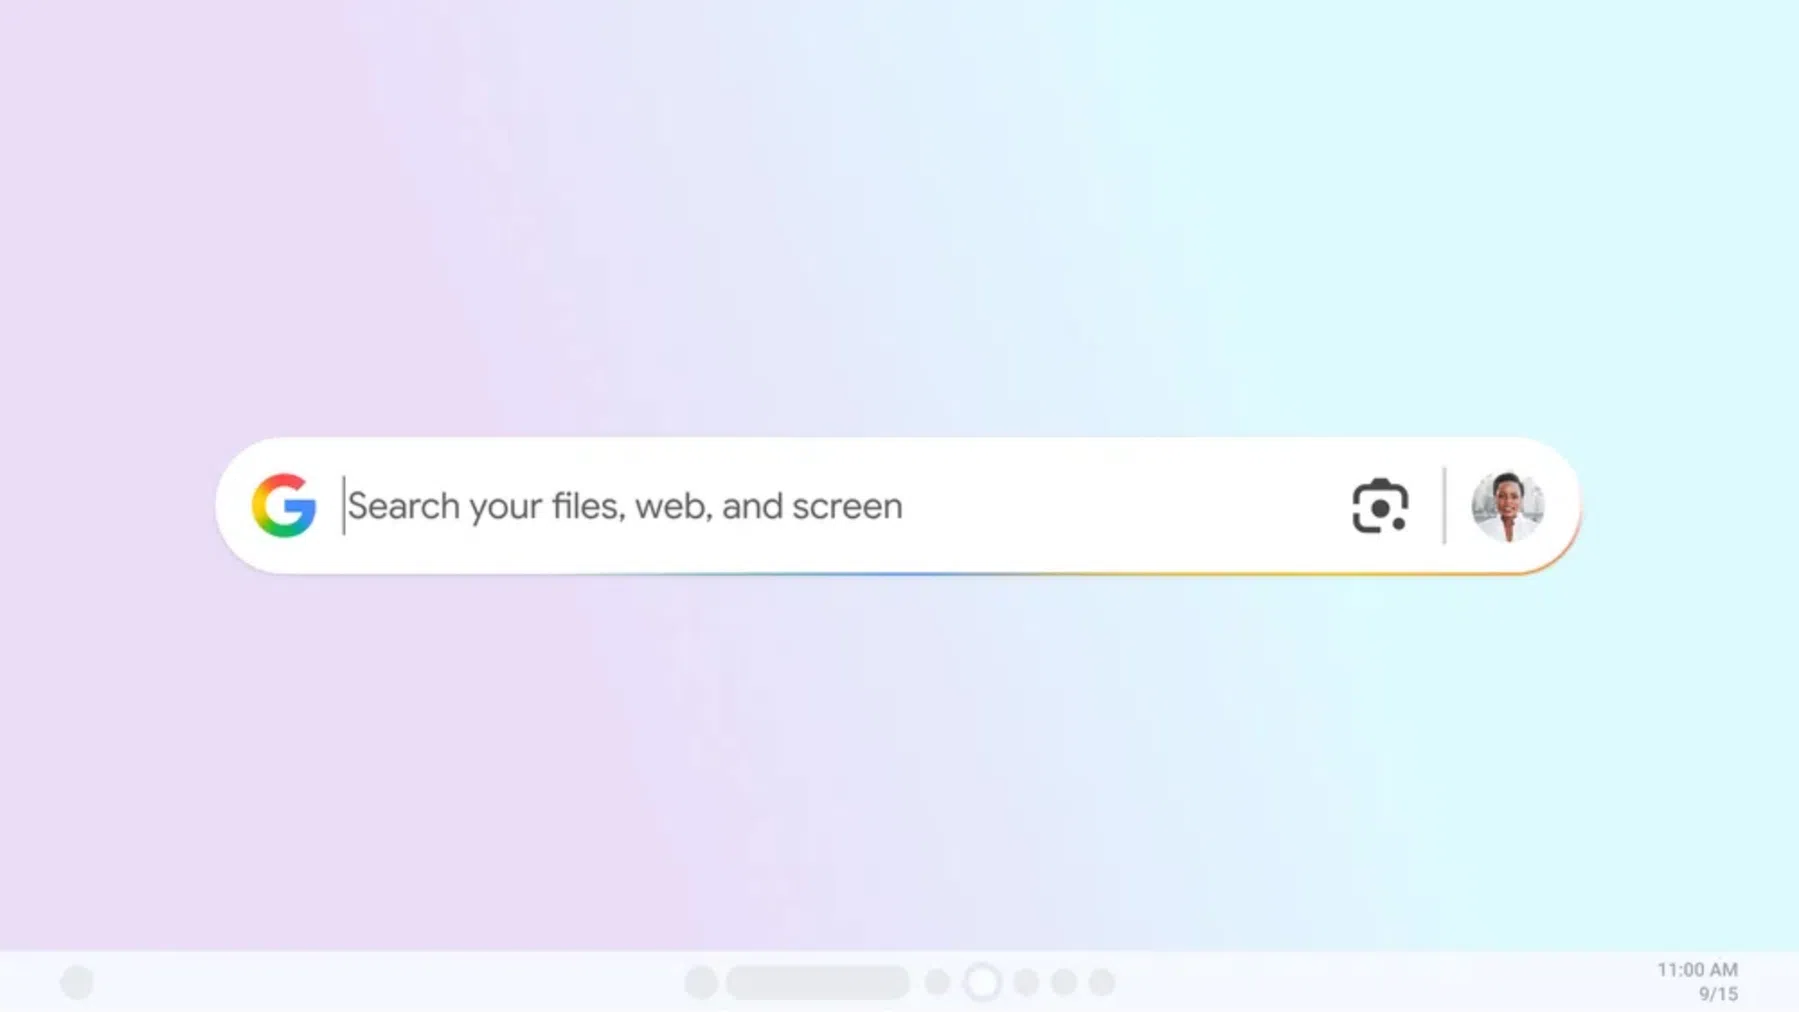Viewport: 1799px width, 1012px height.
Task: Open Google Lens screen search camera icon
Action: 1380,506
